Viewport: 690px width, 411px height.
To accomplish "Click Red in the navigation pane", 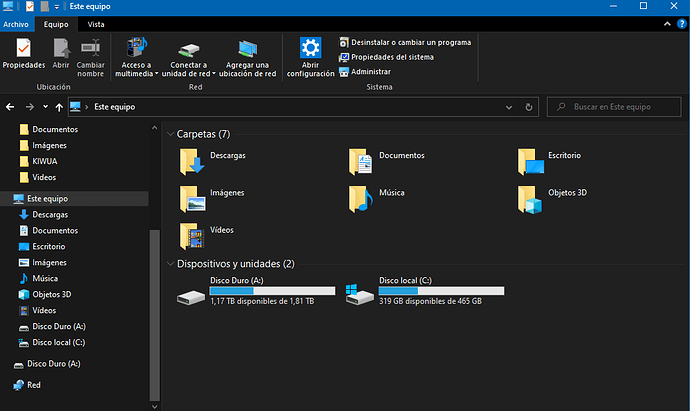I will tap(34, 384).
